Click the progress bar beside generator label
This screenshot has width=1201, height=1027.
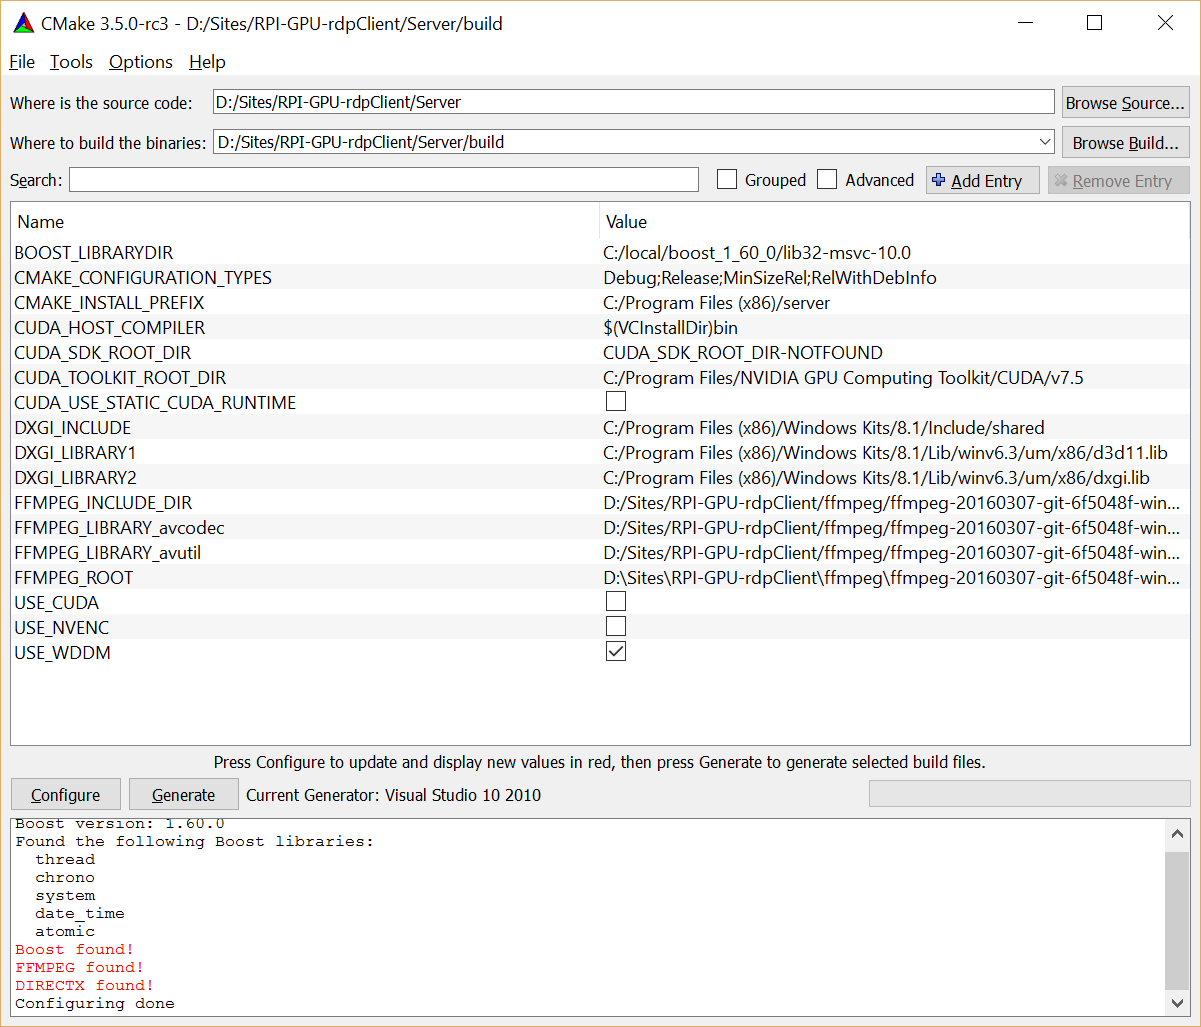coord(1029,794)
